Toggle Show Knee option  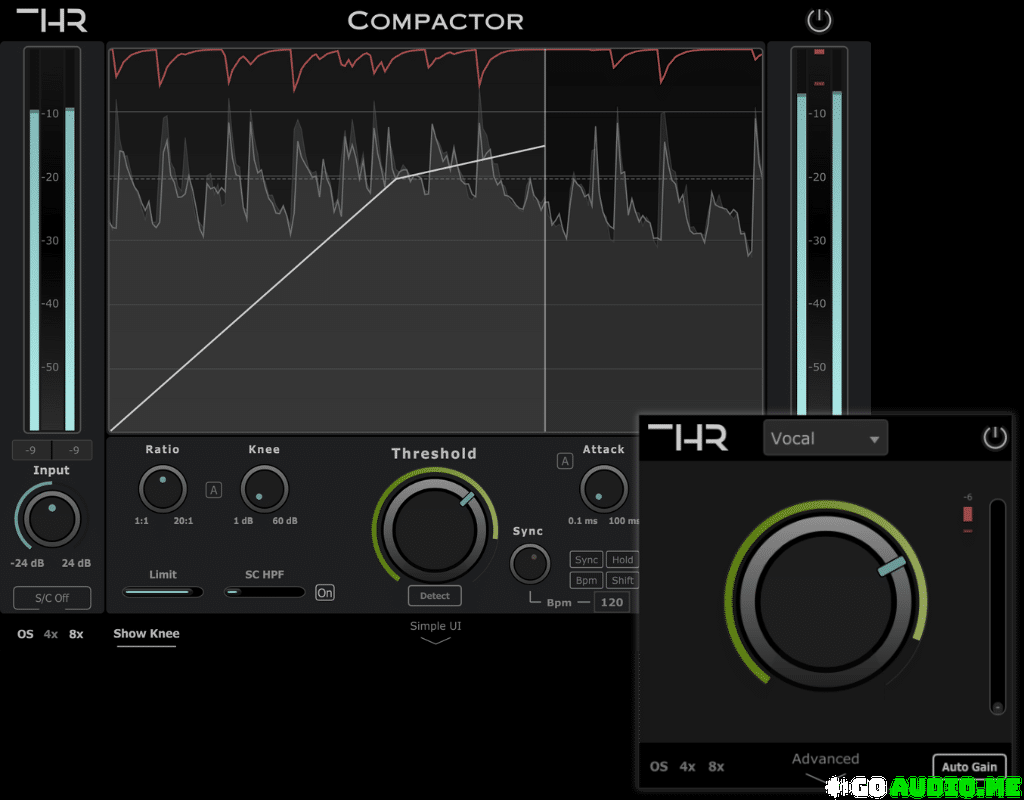click(146, 633)
